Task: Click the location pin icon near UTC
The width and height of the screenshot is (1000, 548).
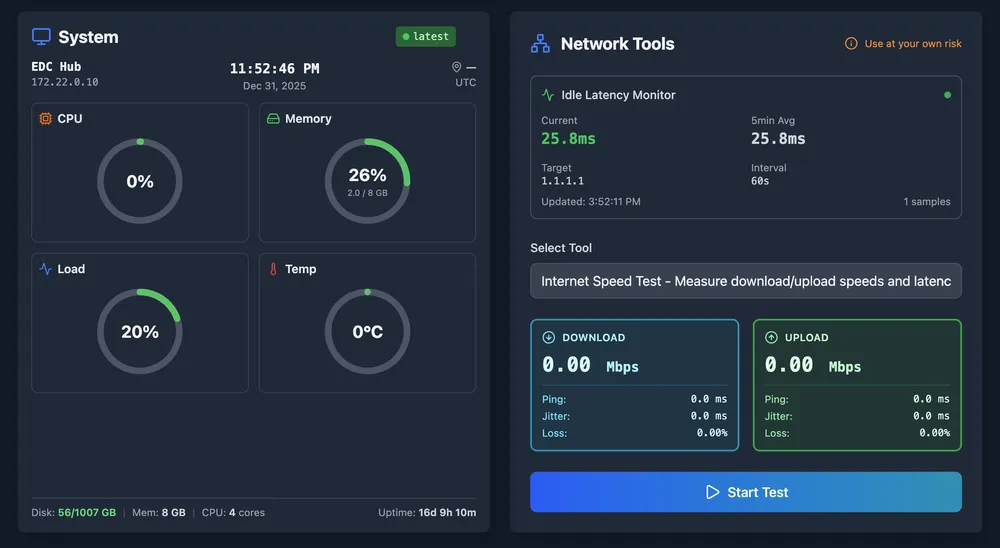Action: point(457,67)
